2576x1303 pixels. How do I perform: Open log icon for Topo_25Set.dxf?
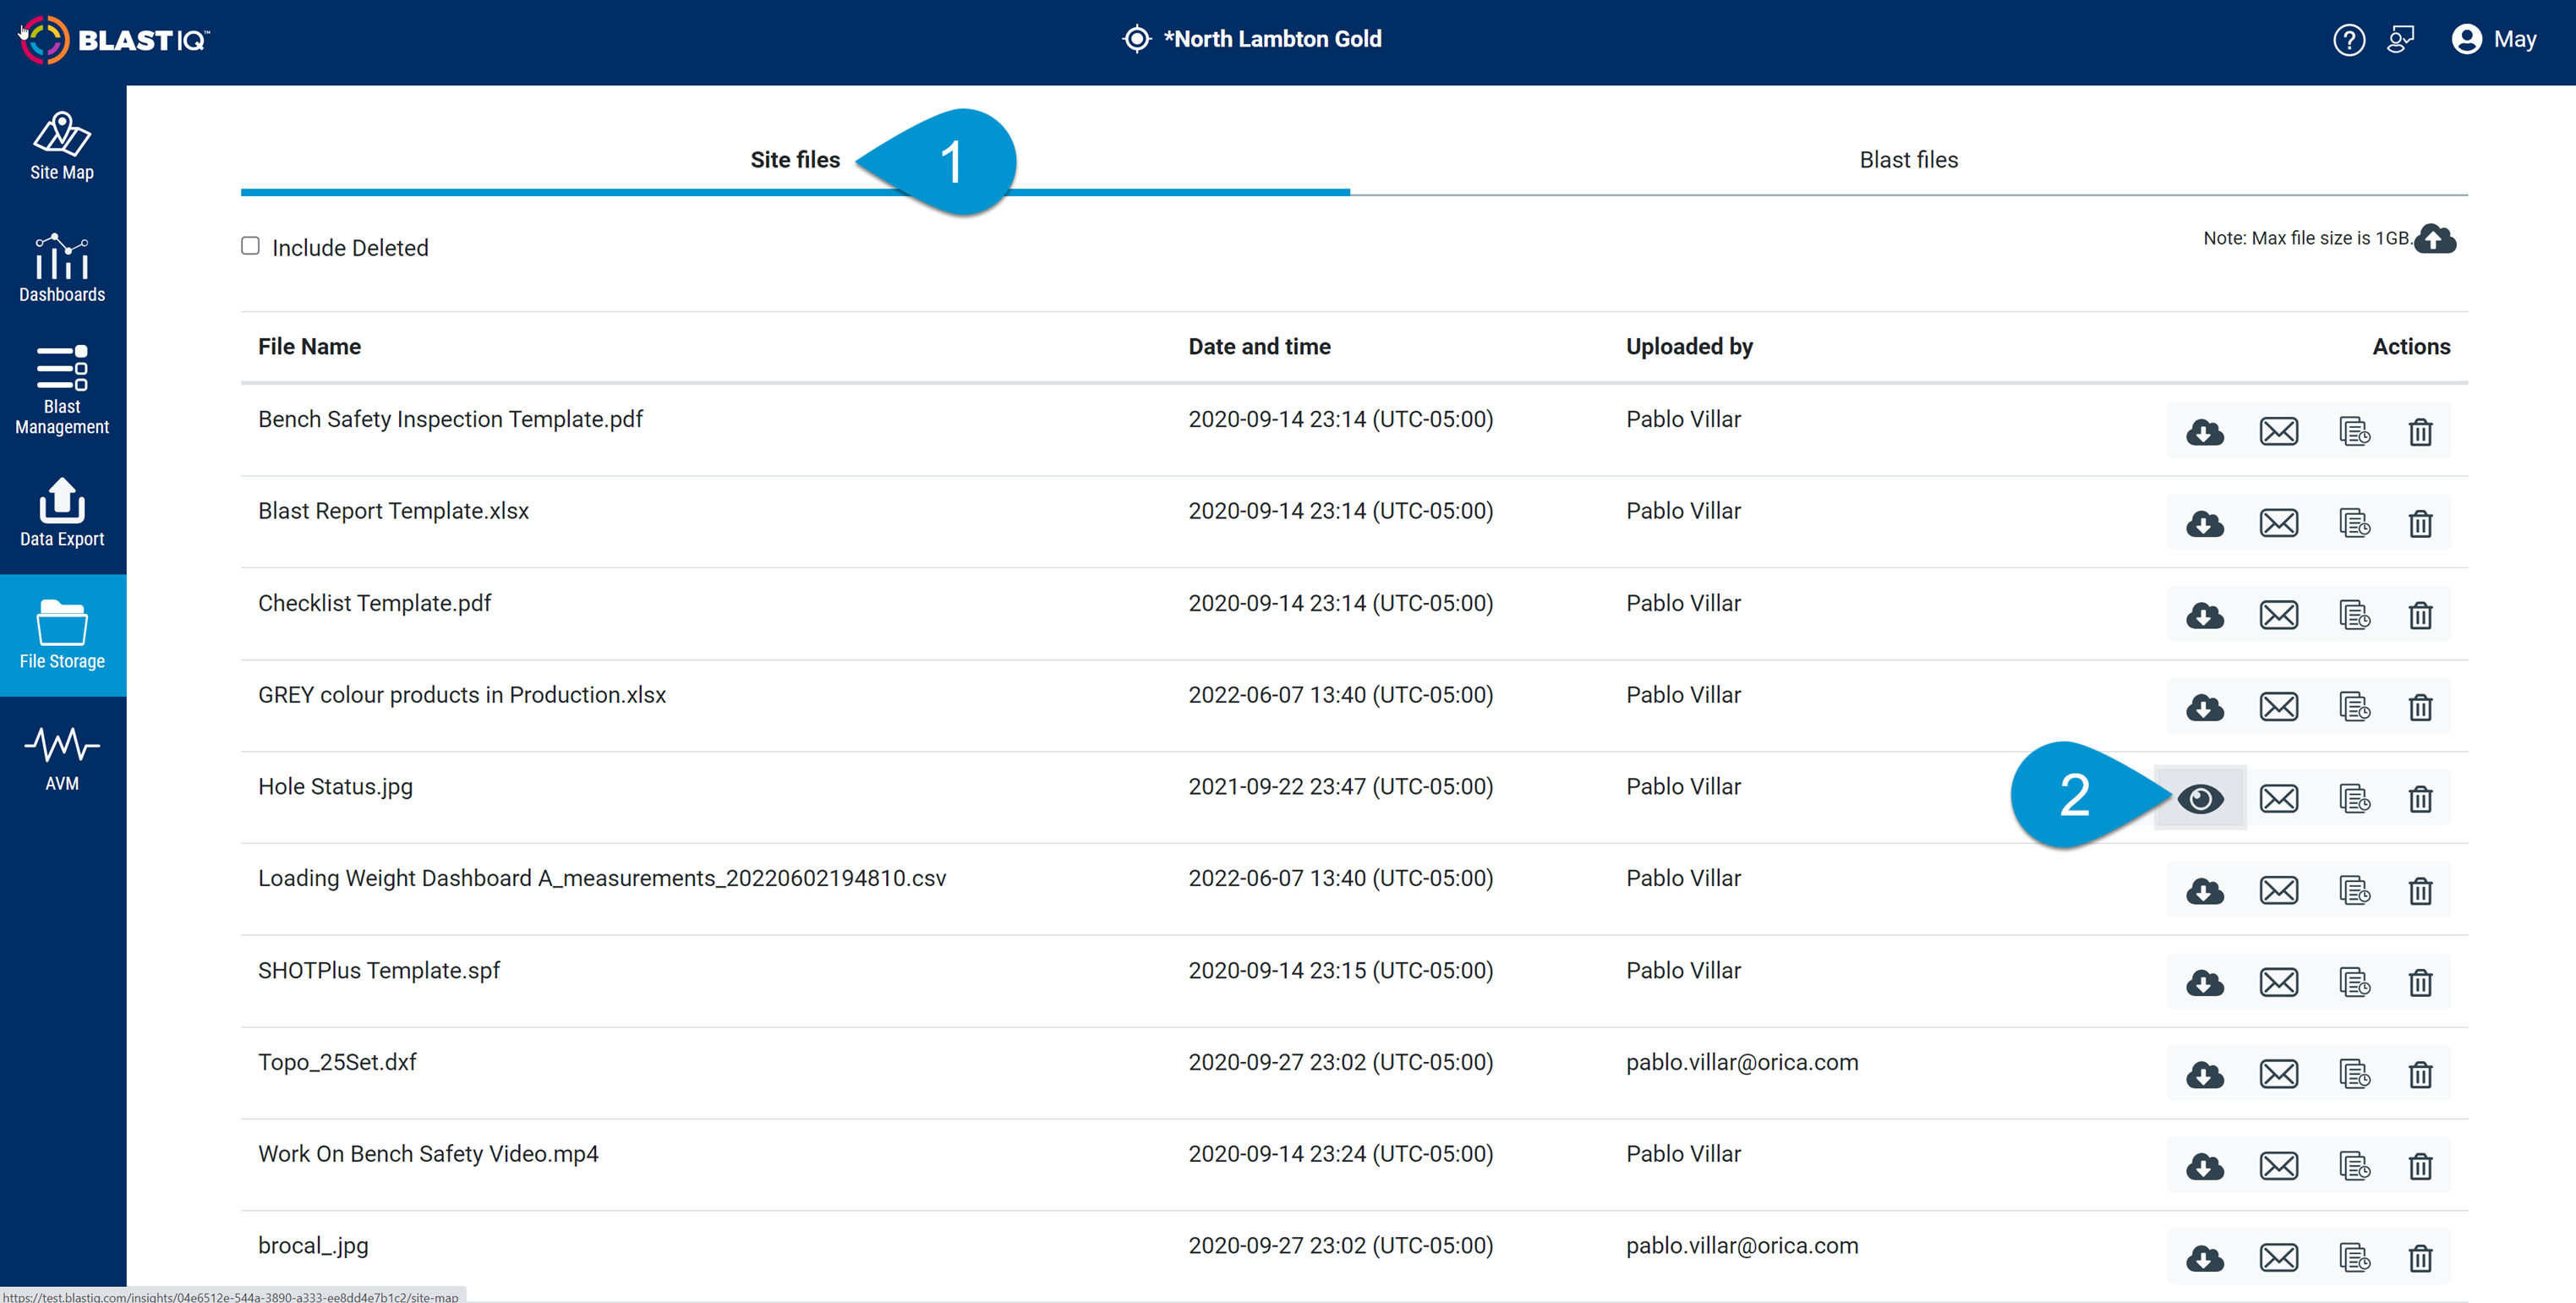2354,1075
